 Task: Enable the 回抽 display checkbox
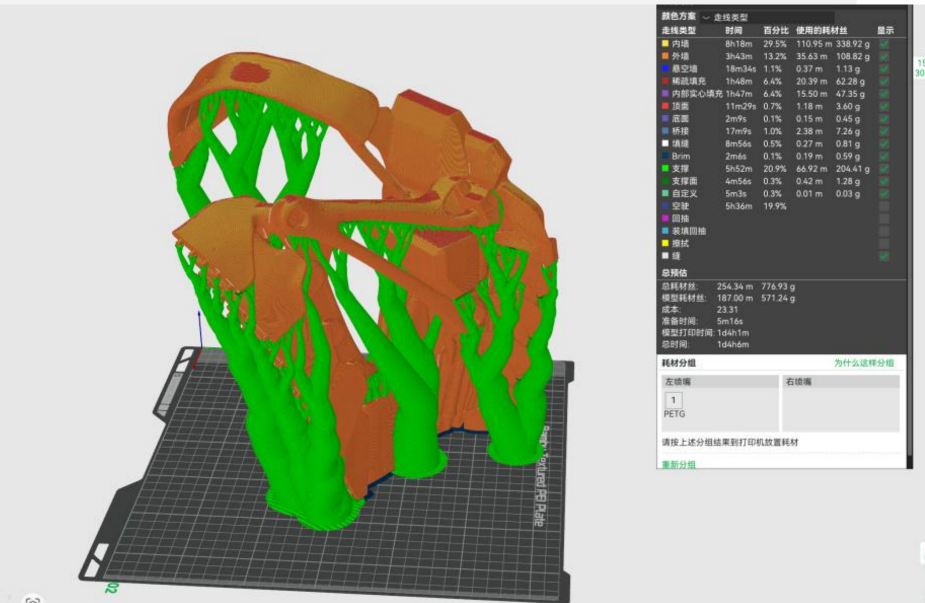pyautogui.click(x=884, y=218)
